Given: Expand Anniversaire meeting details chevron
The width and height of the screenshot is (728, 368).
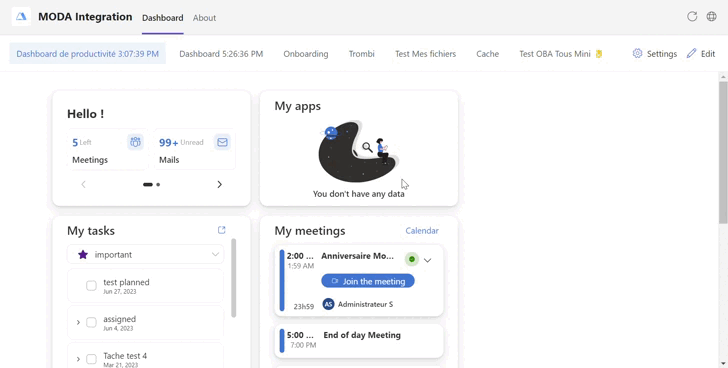Looking at the screenshot, I should tap(428, 260).
